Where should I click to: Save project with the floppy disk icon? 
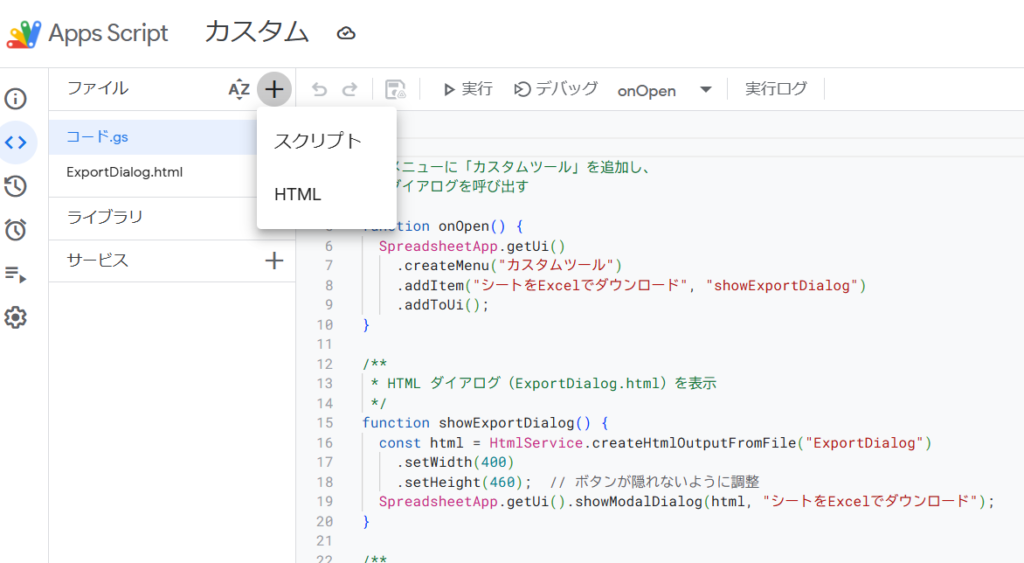coord(395,89)
